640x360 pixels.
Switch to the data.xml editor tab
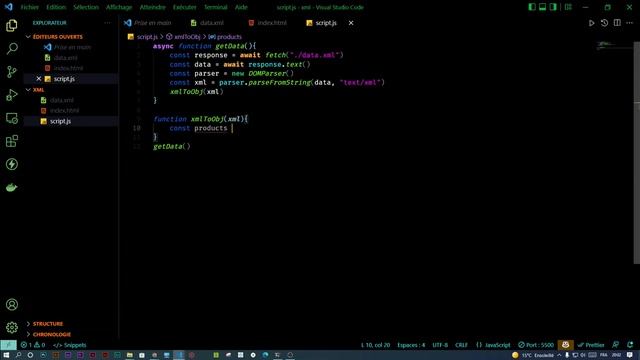click(x=208, y=23)
